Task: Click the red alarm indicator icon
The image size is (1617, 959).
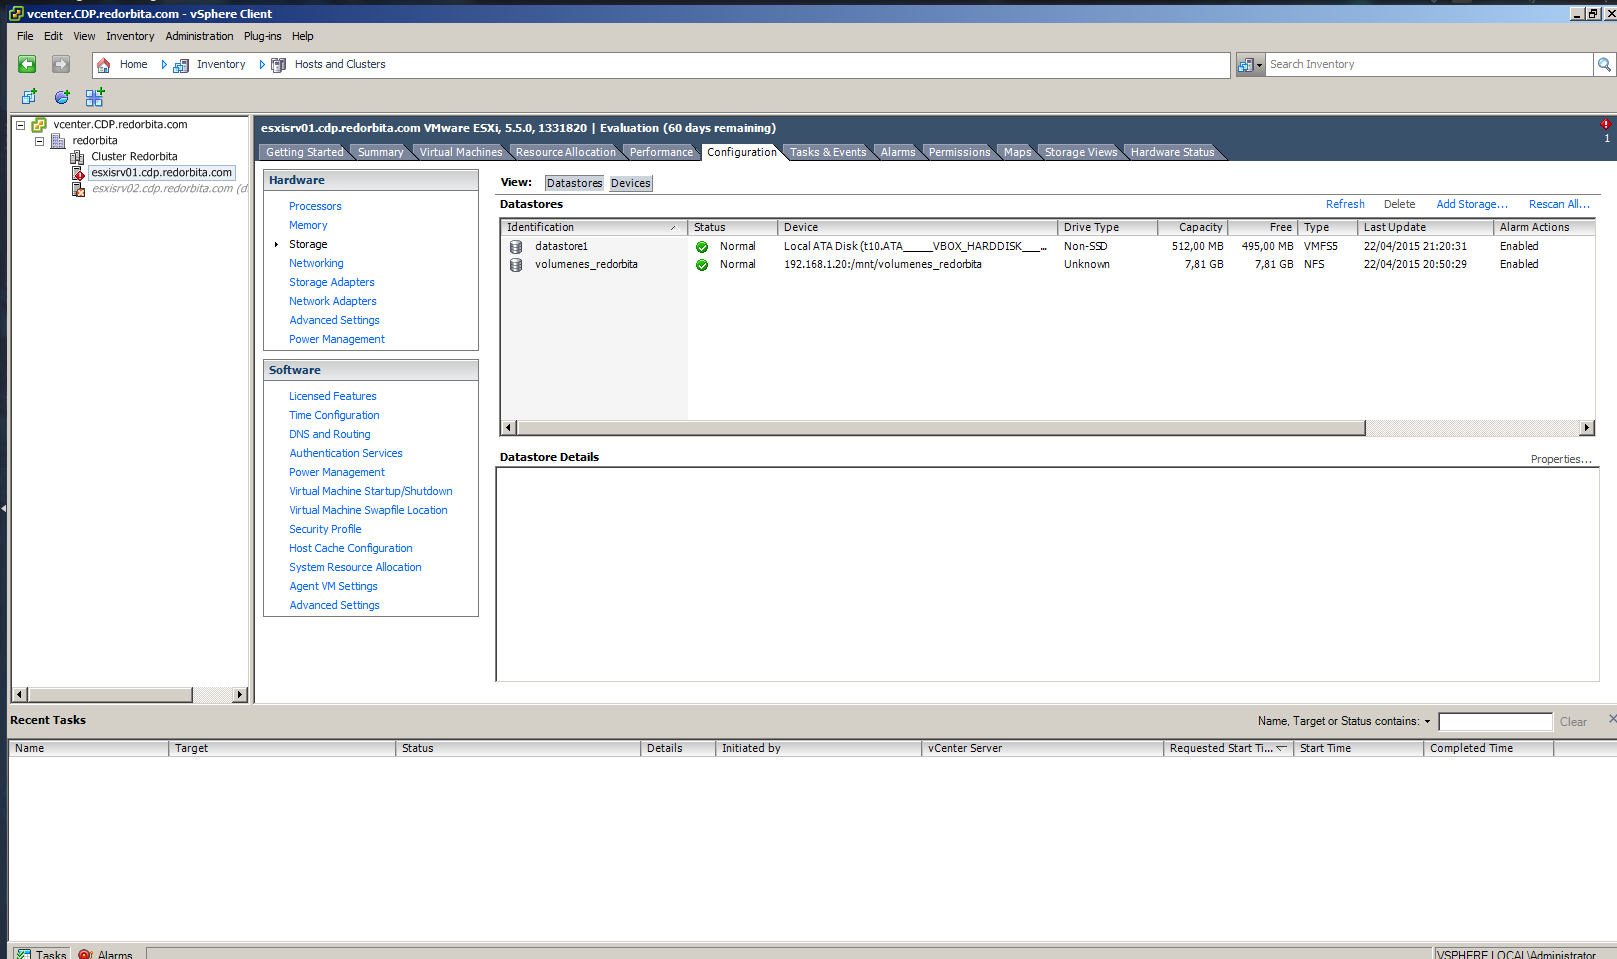Action: tap(1605, 125)
